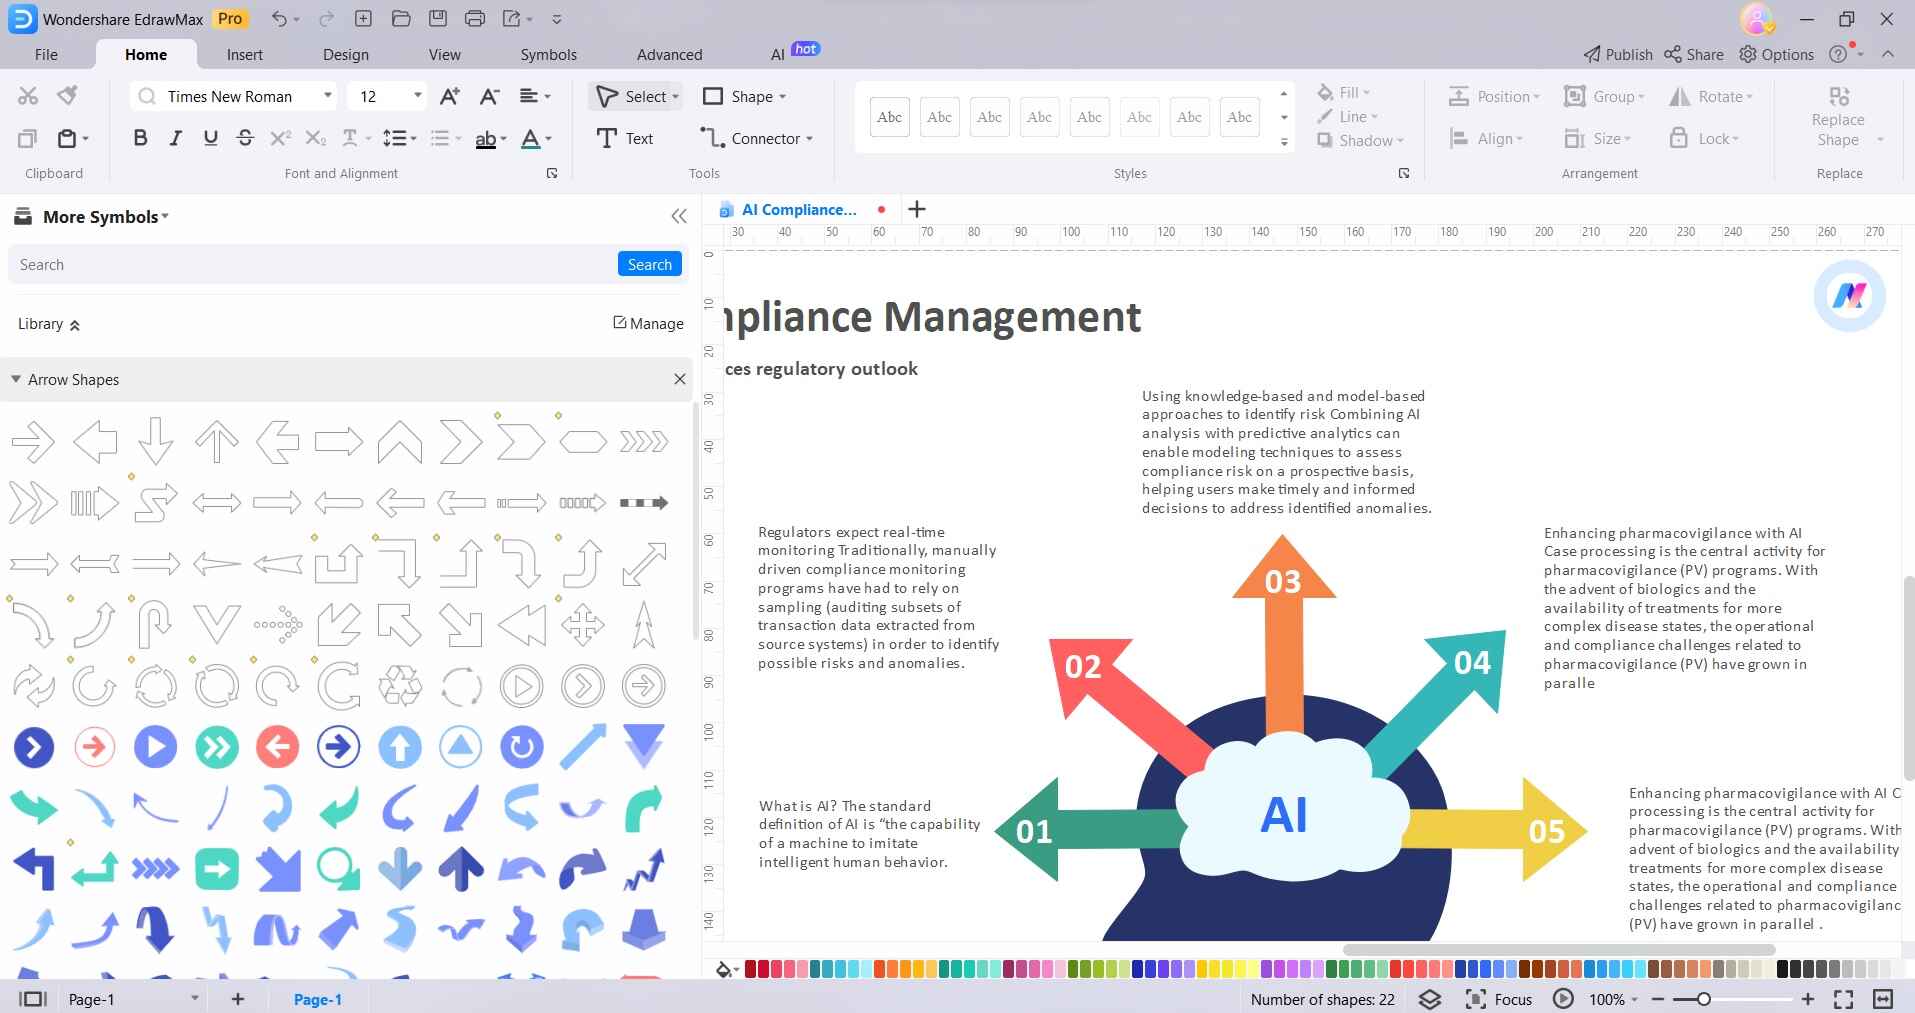Click the horizontal canvas scrollbar
This screenshot has height=1013, width=1915.
(1558, 949)
